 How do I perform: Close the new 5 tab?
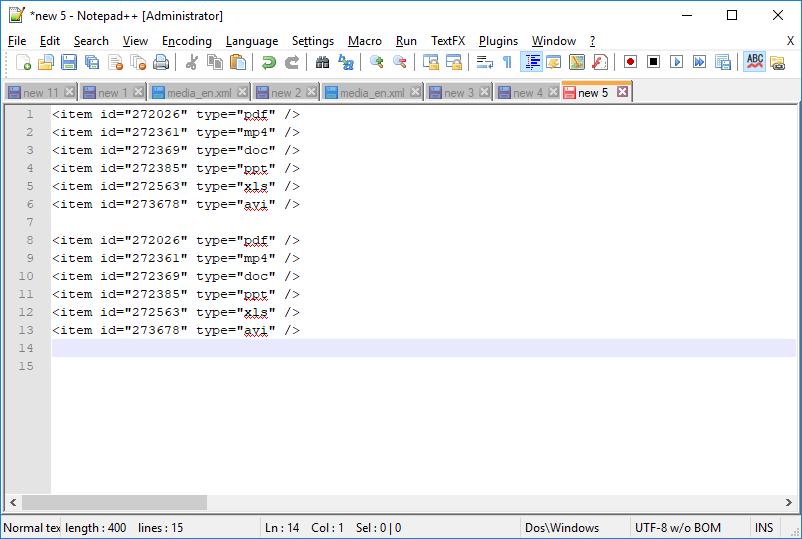pos(622,92)
